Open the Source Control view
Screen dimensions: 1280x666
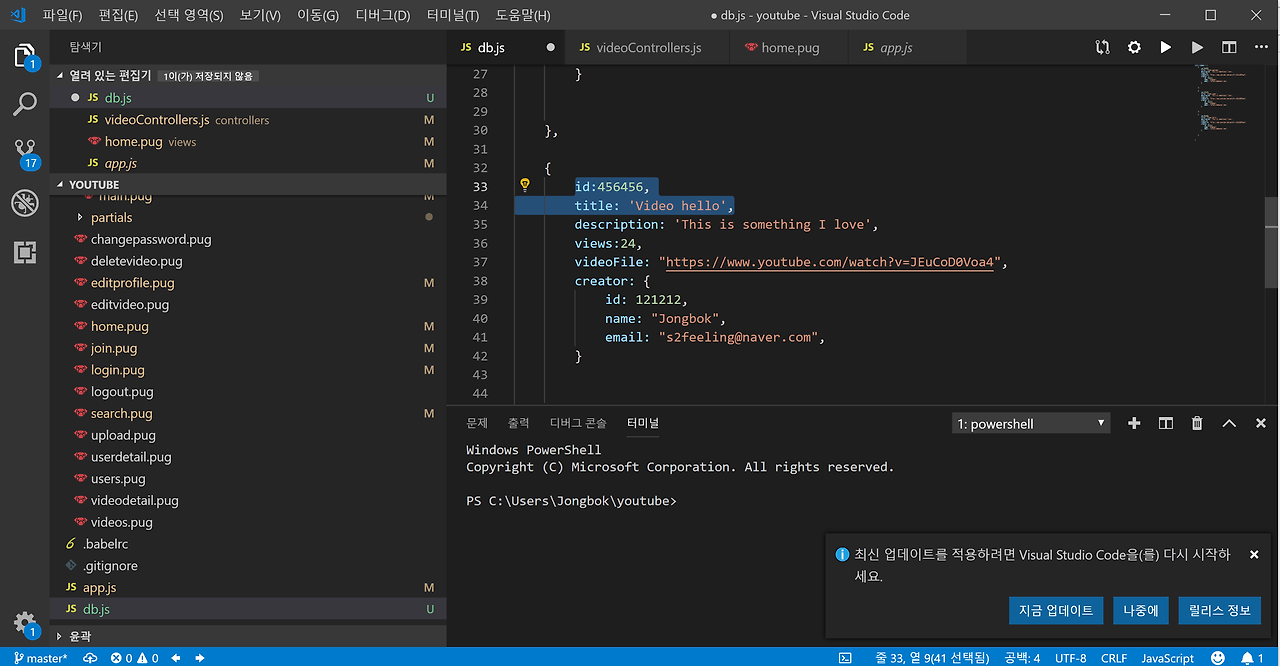point(25,152)
